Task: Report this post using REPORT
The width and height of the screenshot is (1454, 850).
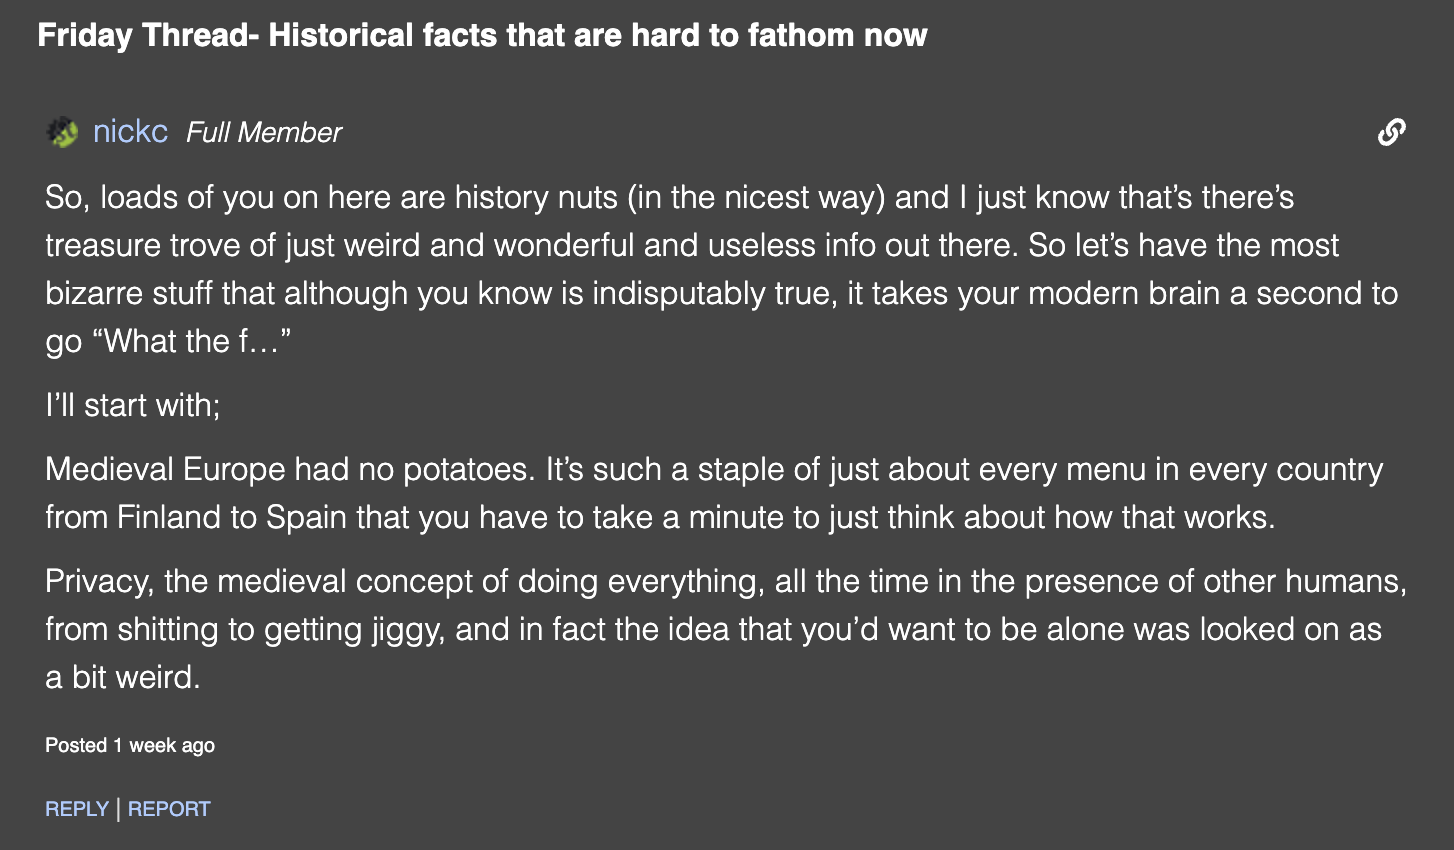Action: click(x=169, y=808)
